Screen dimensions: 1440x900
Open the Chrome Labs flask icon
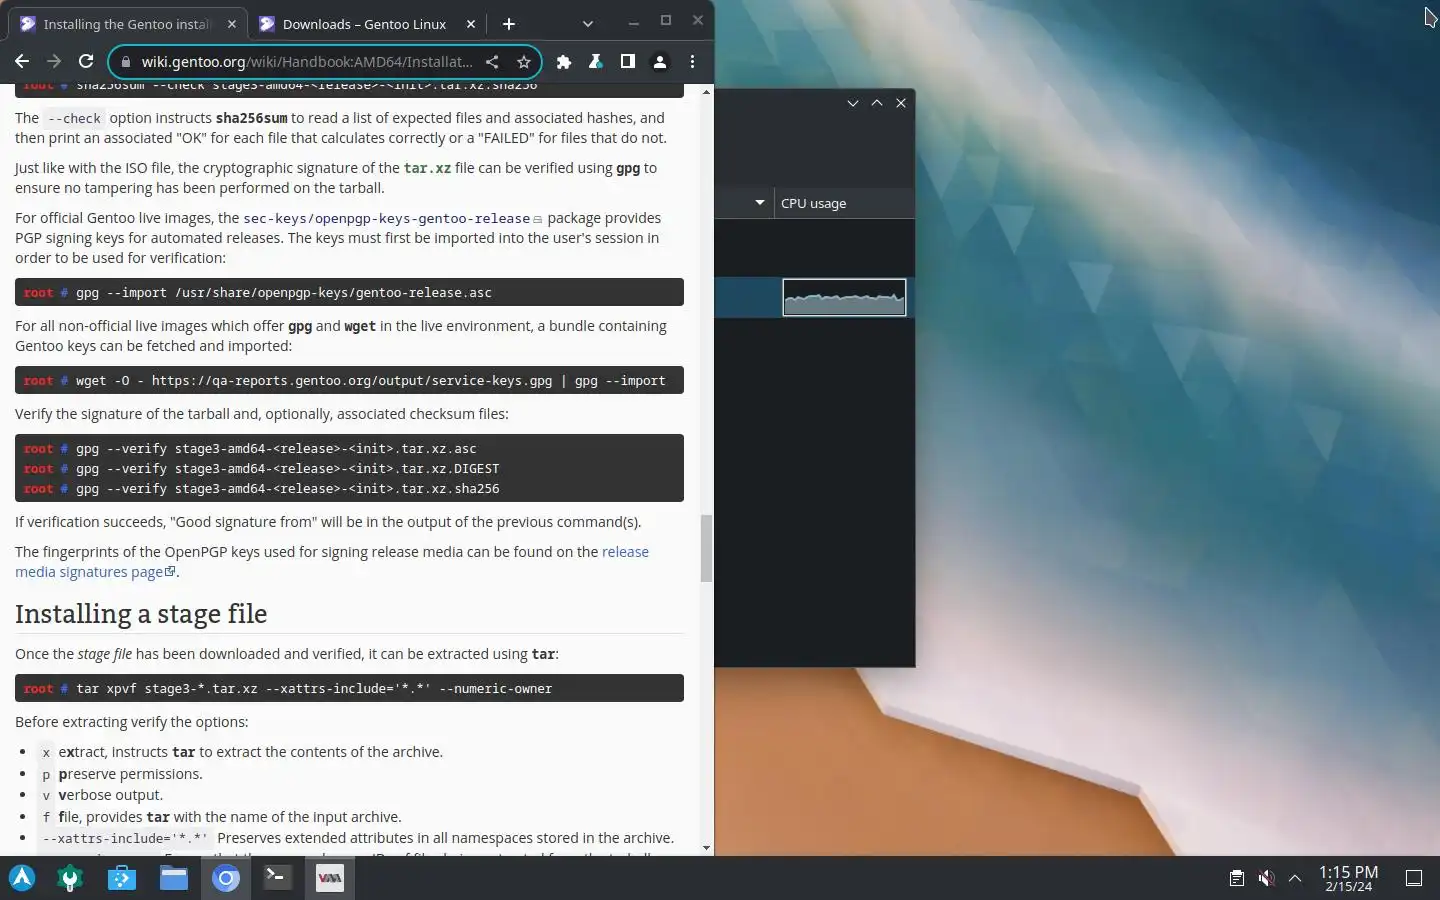click(x=596, y=62)
